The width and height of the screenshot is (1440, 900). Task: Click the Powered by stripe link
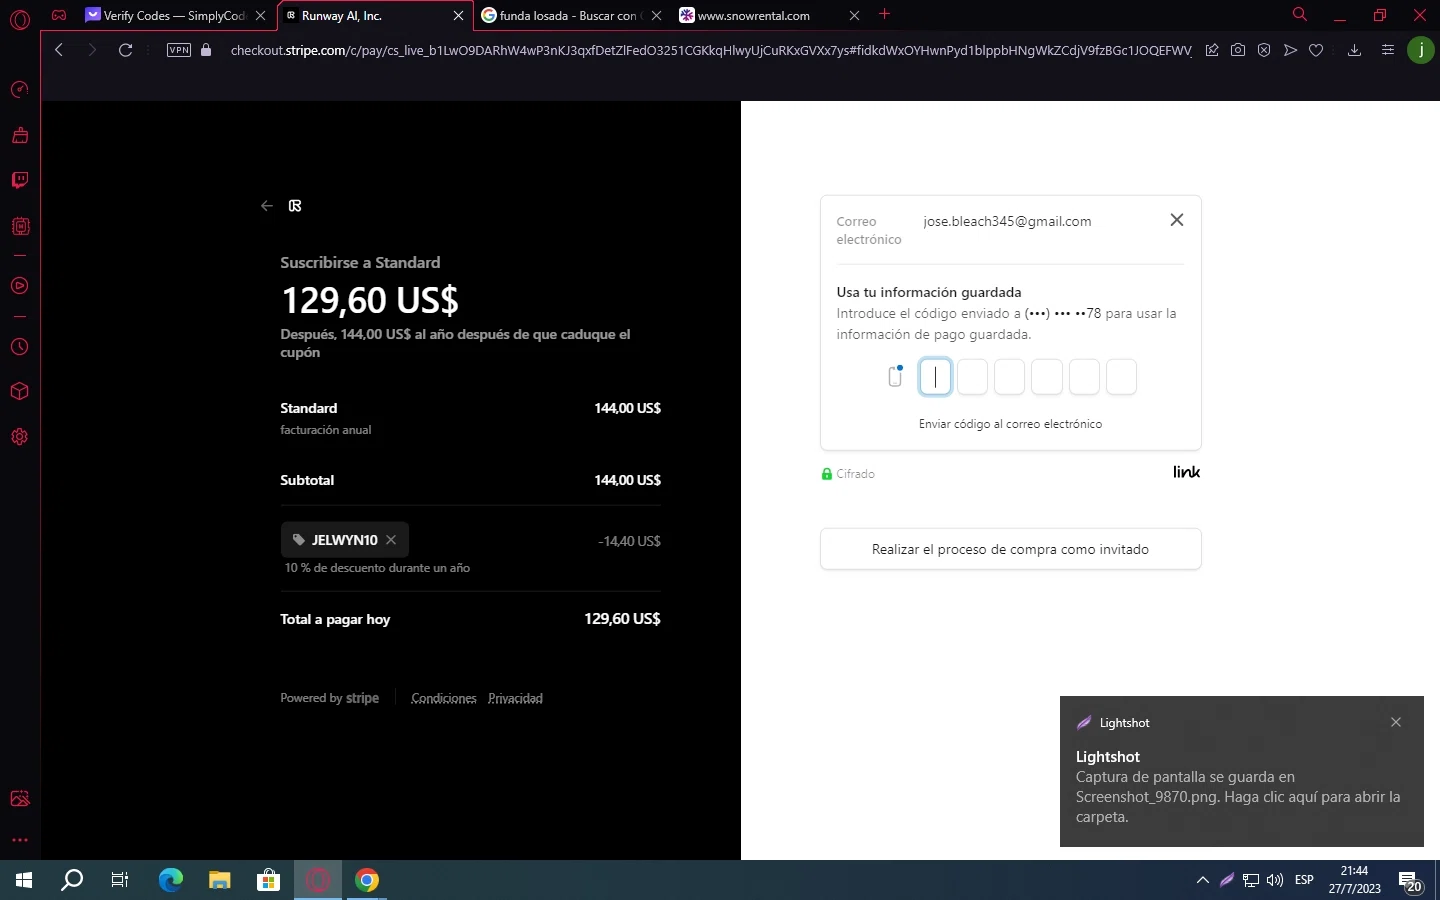(x=329, y=698)
